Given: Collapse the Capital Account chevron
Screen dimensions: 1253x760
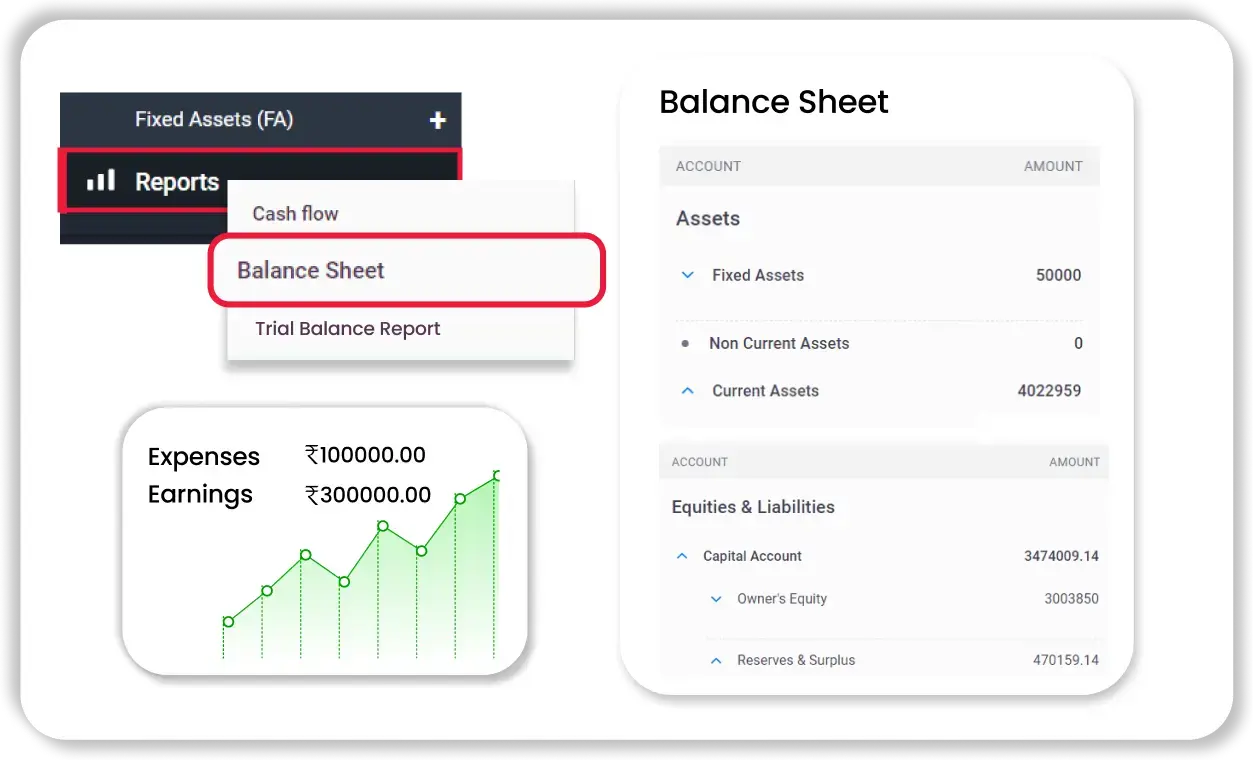Looking at the screenshot, I should point(682,556).
